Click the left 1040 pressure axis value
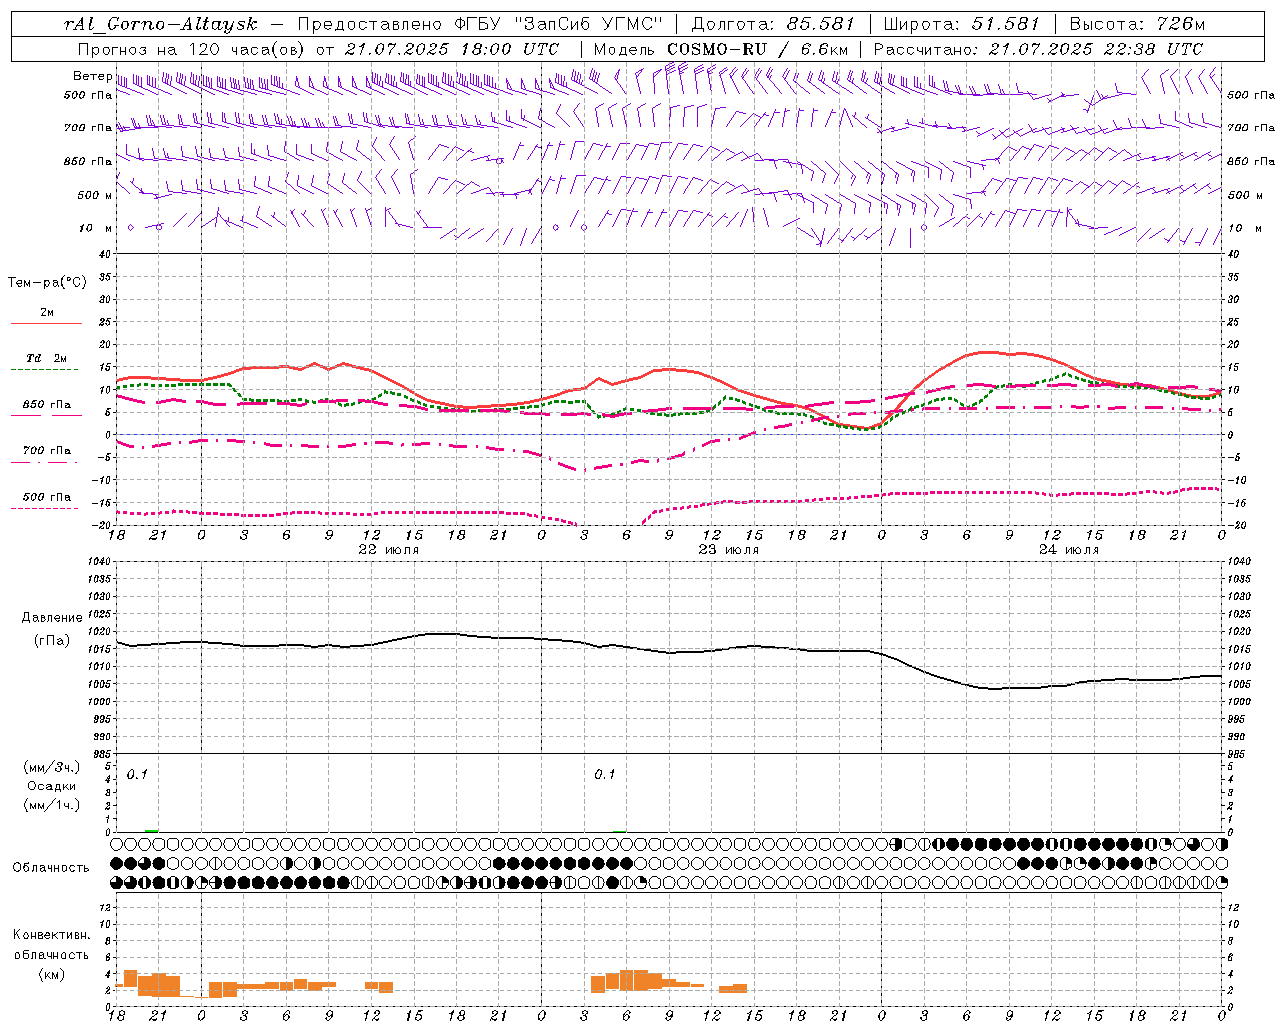Screen dimensions: 1280x1024 tap(98, 562)
